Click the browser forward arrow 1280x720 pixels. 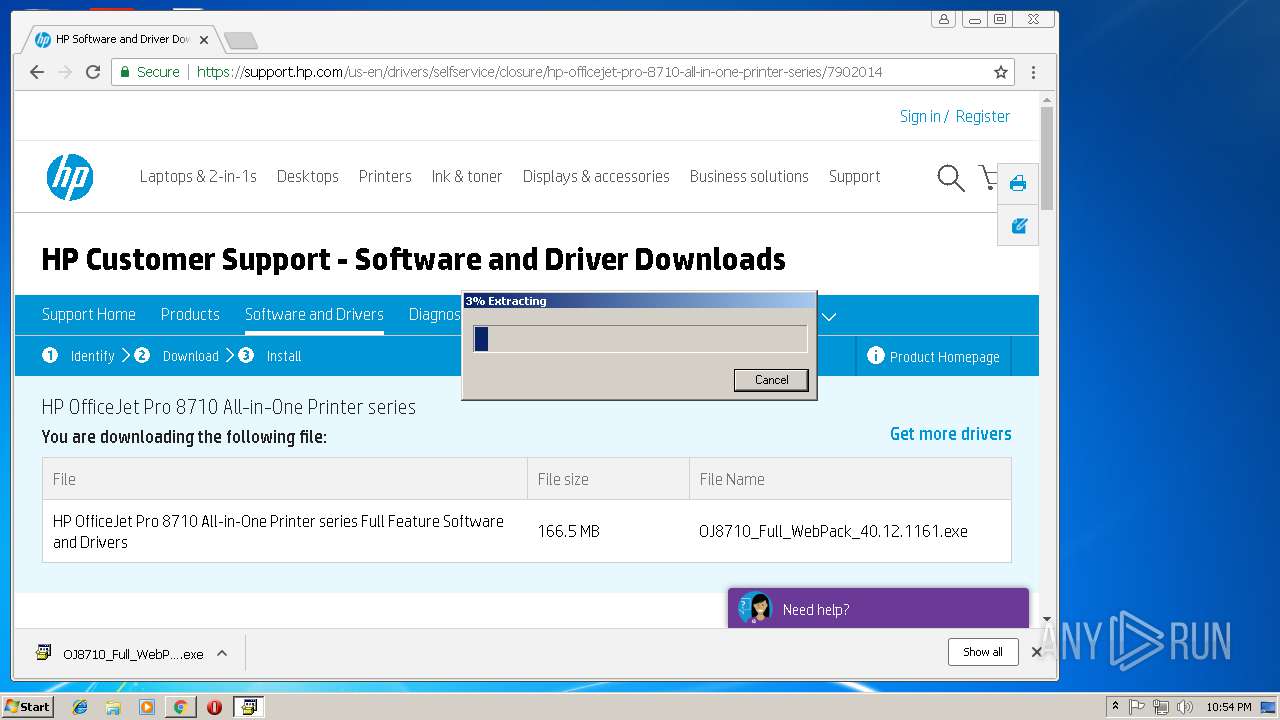click(x=65, y=72)
